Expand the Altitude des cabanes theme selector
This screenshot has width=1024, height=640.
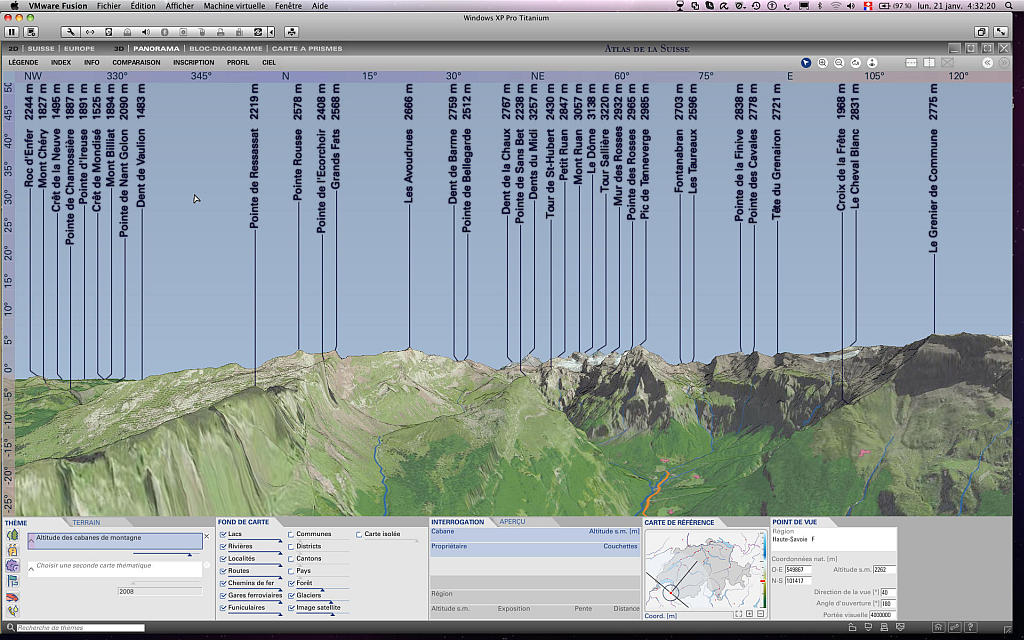31,540
